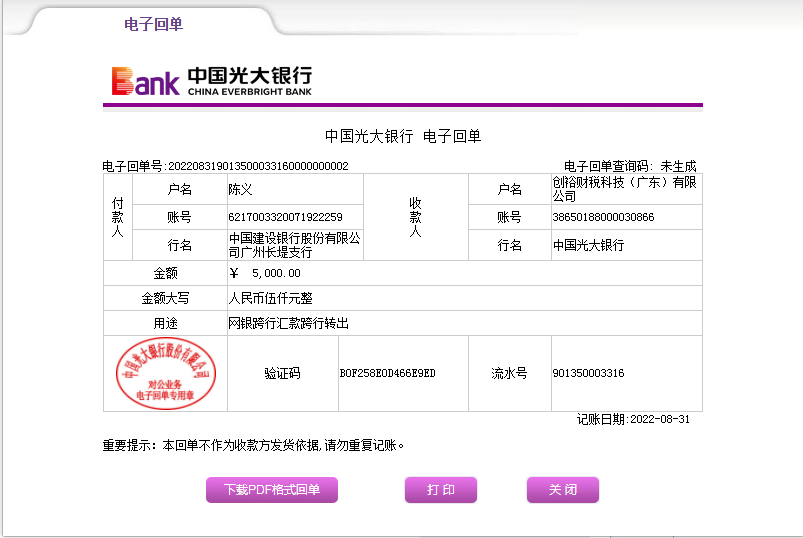Viewport: 803px width, 538px height.
Task: Click the 关闭 button
Action: click(563, 490)
